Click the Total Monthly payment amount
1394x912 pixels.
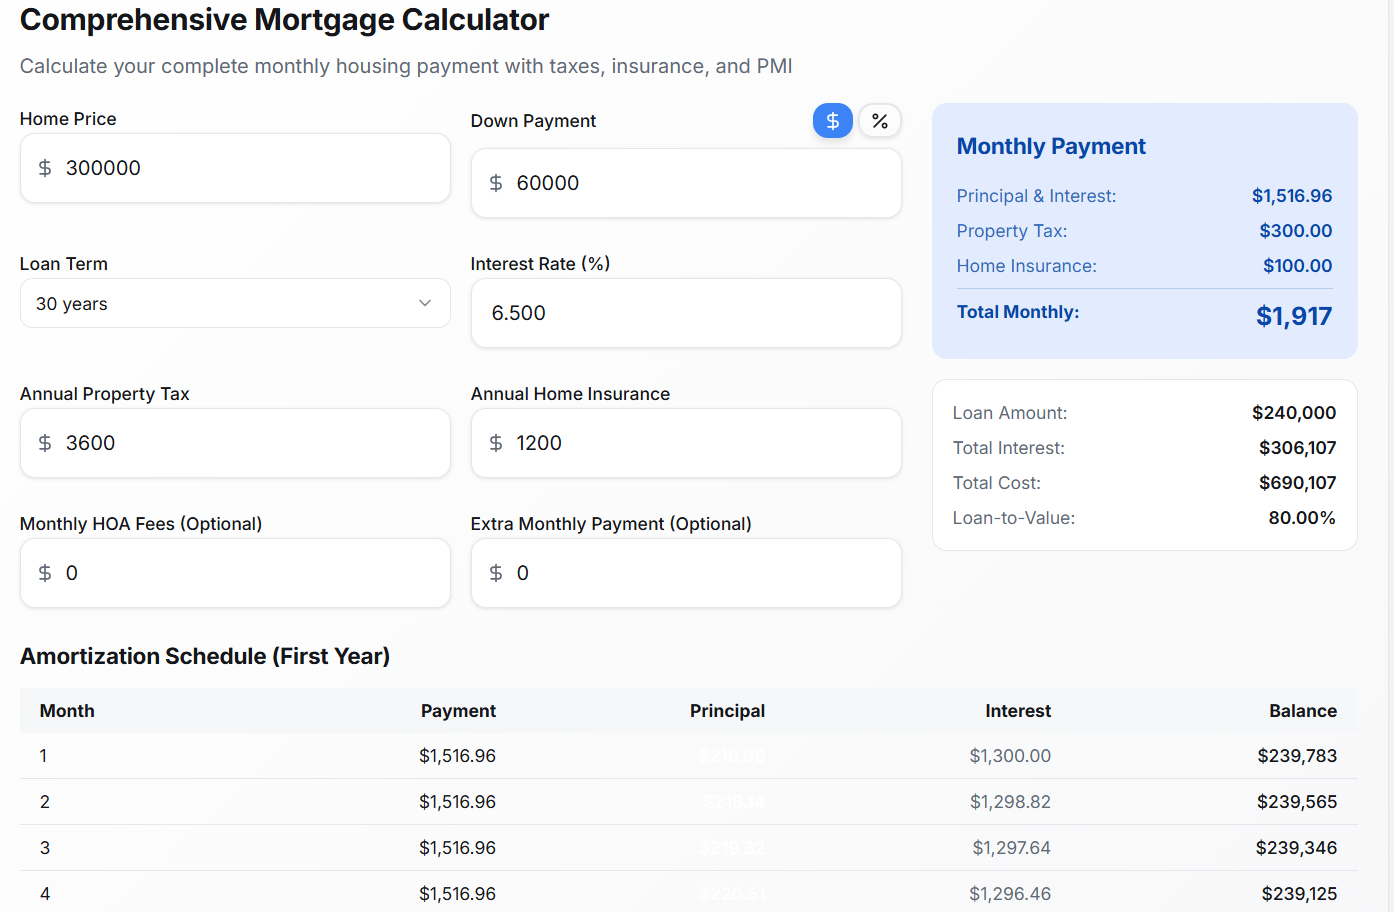pyautogui.click(x=1294, y=315)
